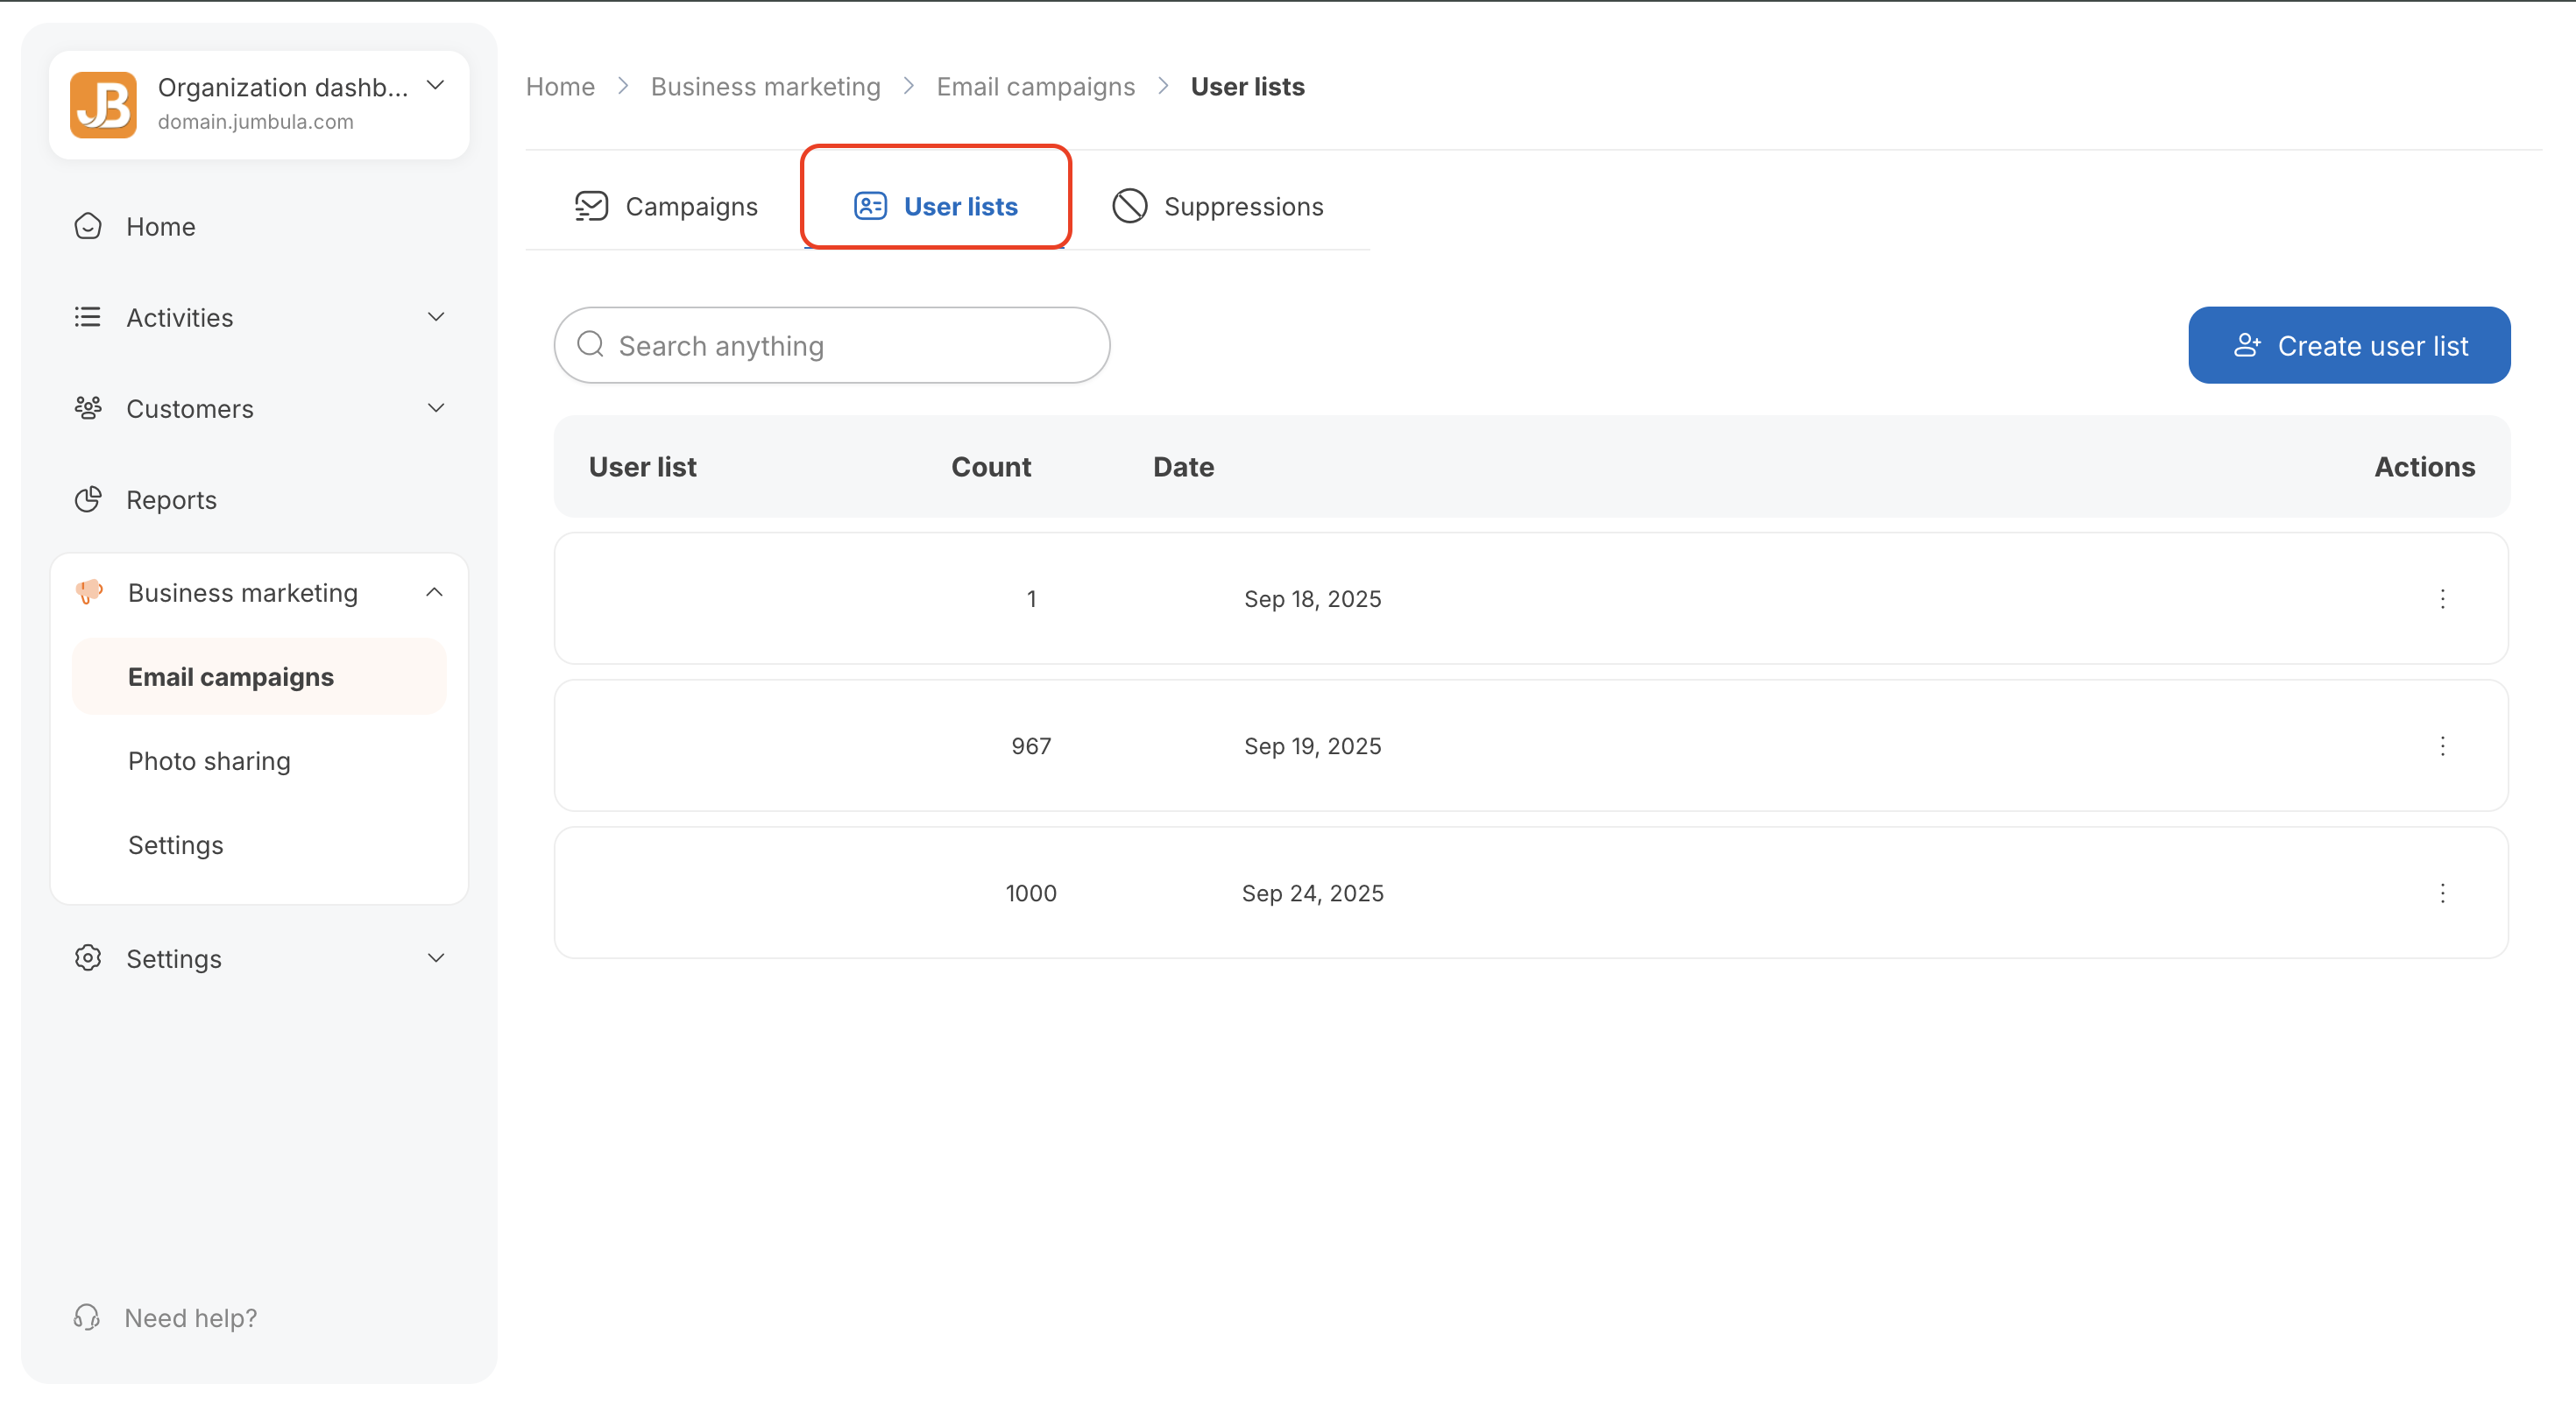Click the Customers people icon
This screenshot has width=2576, height=1405.
click(x=88, y=408)
